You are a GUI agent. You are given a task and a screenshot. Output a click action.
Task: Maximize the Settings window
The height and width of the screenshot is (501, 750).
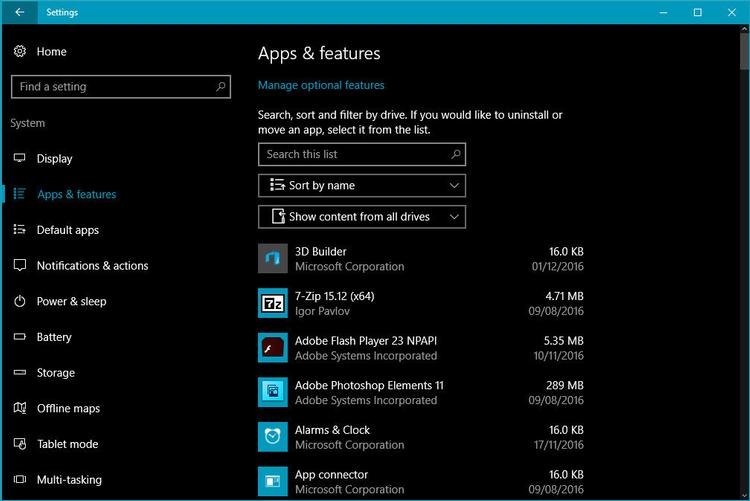(697, 12)
